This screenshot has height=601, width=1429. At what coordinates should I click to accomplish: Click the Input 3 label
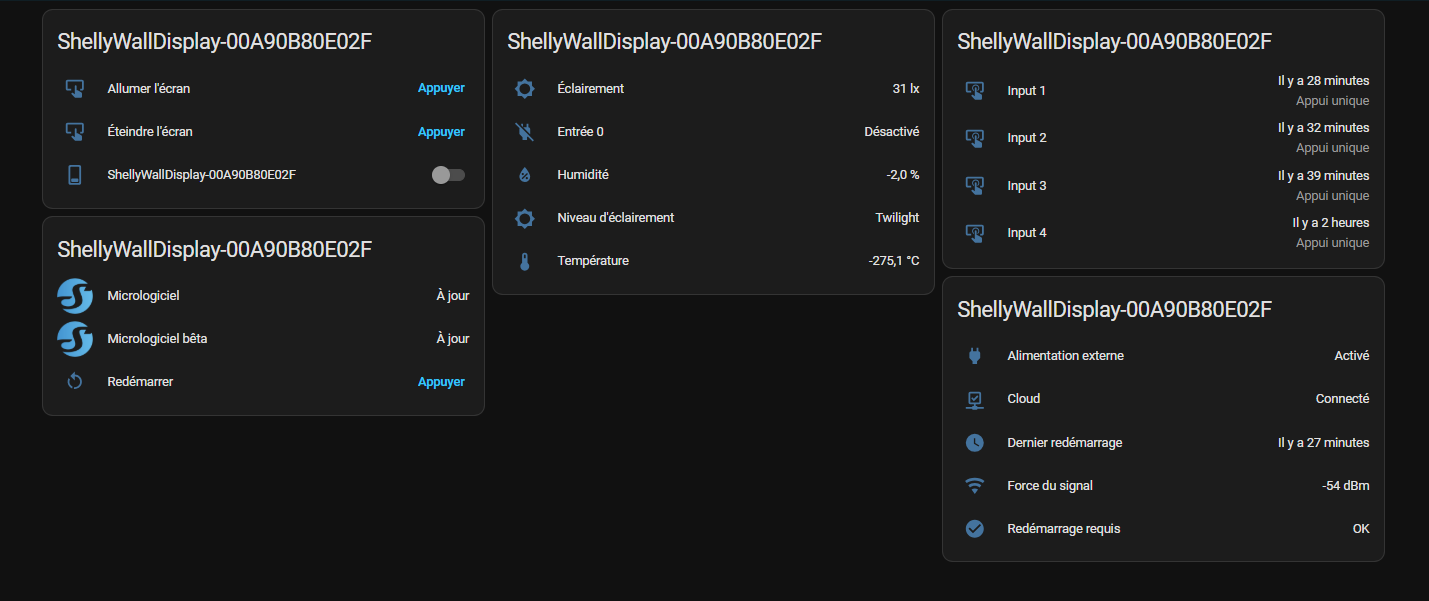pyautogui.click(x=1027, y=186)
